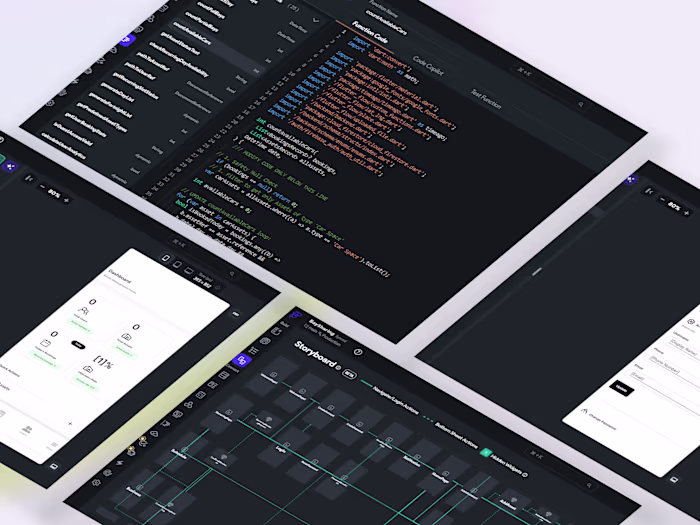
Task: Collapse the side panel in Dashboard window
Action: (x=29, y=179)
